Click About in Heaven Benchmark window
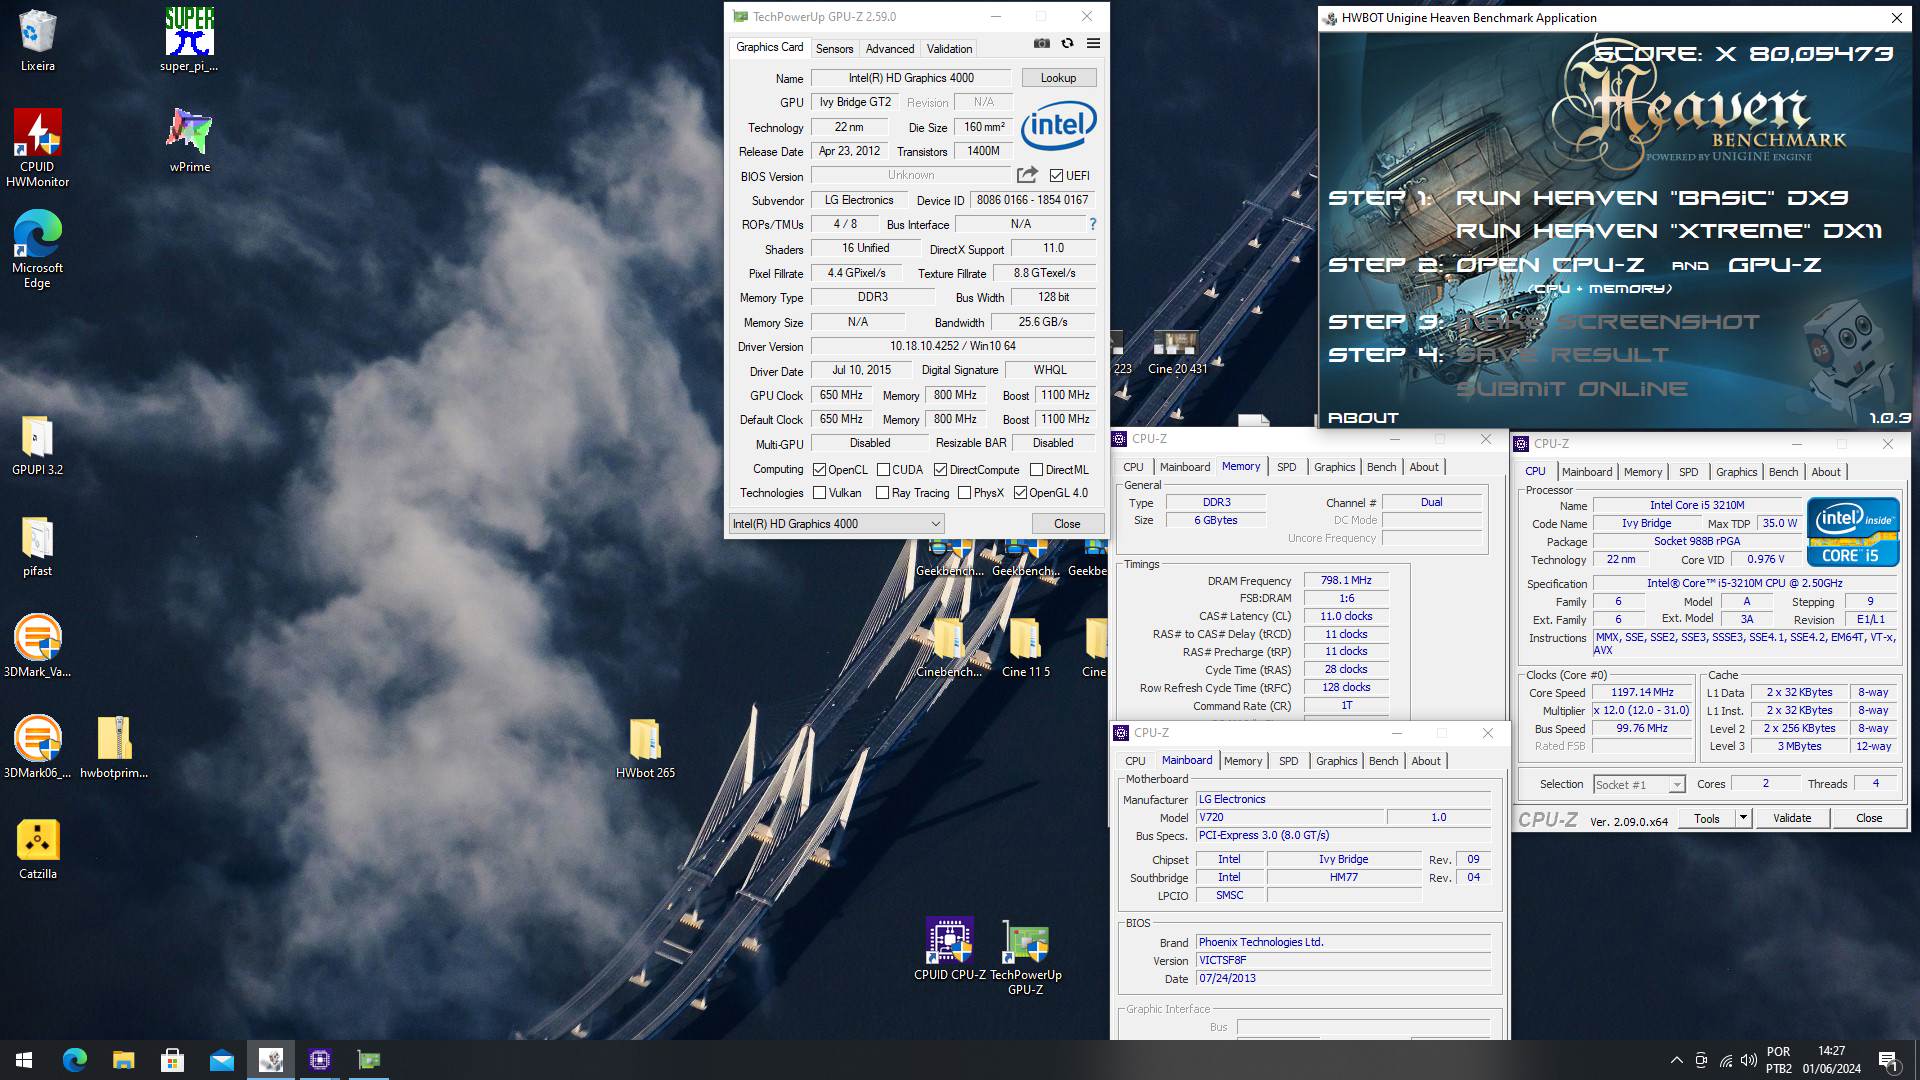The image size is (1920, 1080). 1362,418
